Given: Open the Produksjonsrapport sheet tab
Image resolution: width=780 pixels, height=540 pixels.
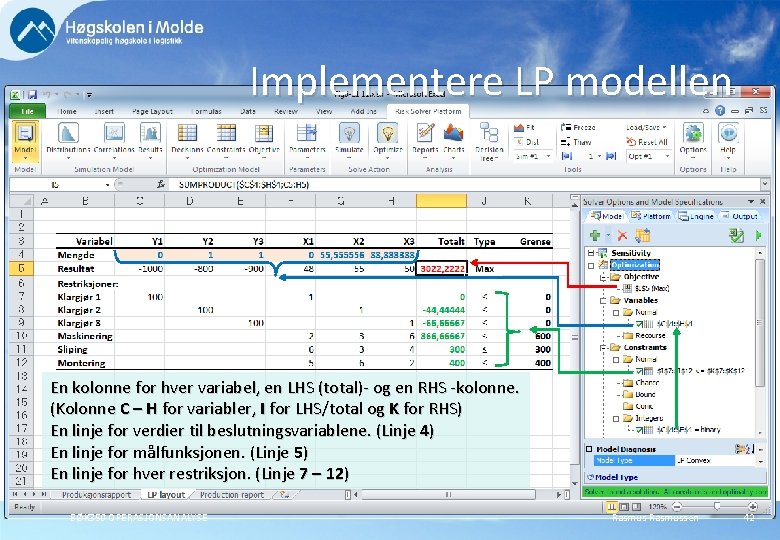Looking at the screenshot, I should pyautogui.click(x=96, y=495).
